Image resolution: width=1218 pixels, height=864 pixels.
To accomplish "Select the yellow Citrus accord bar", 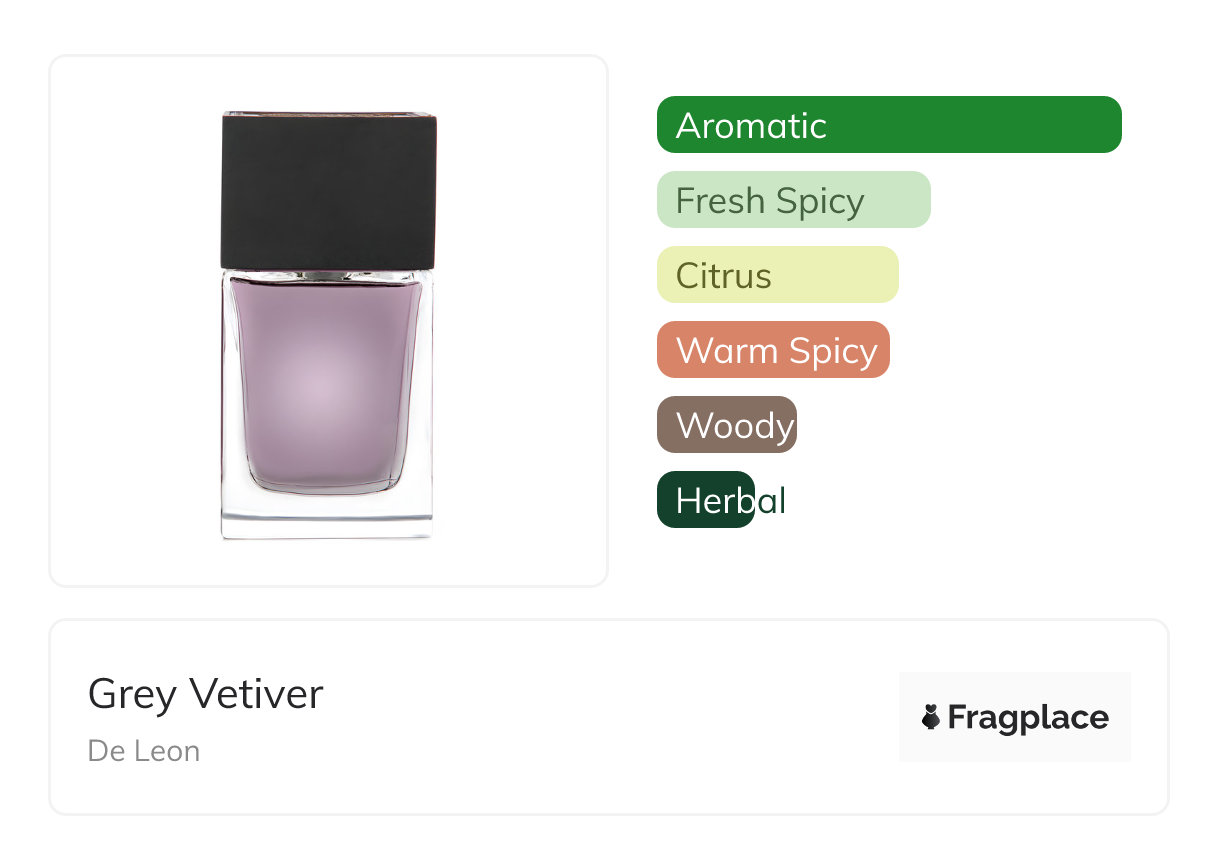I will click(777, 275).
